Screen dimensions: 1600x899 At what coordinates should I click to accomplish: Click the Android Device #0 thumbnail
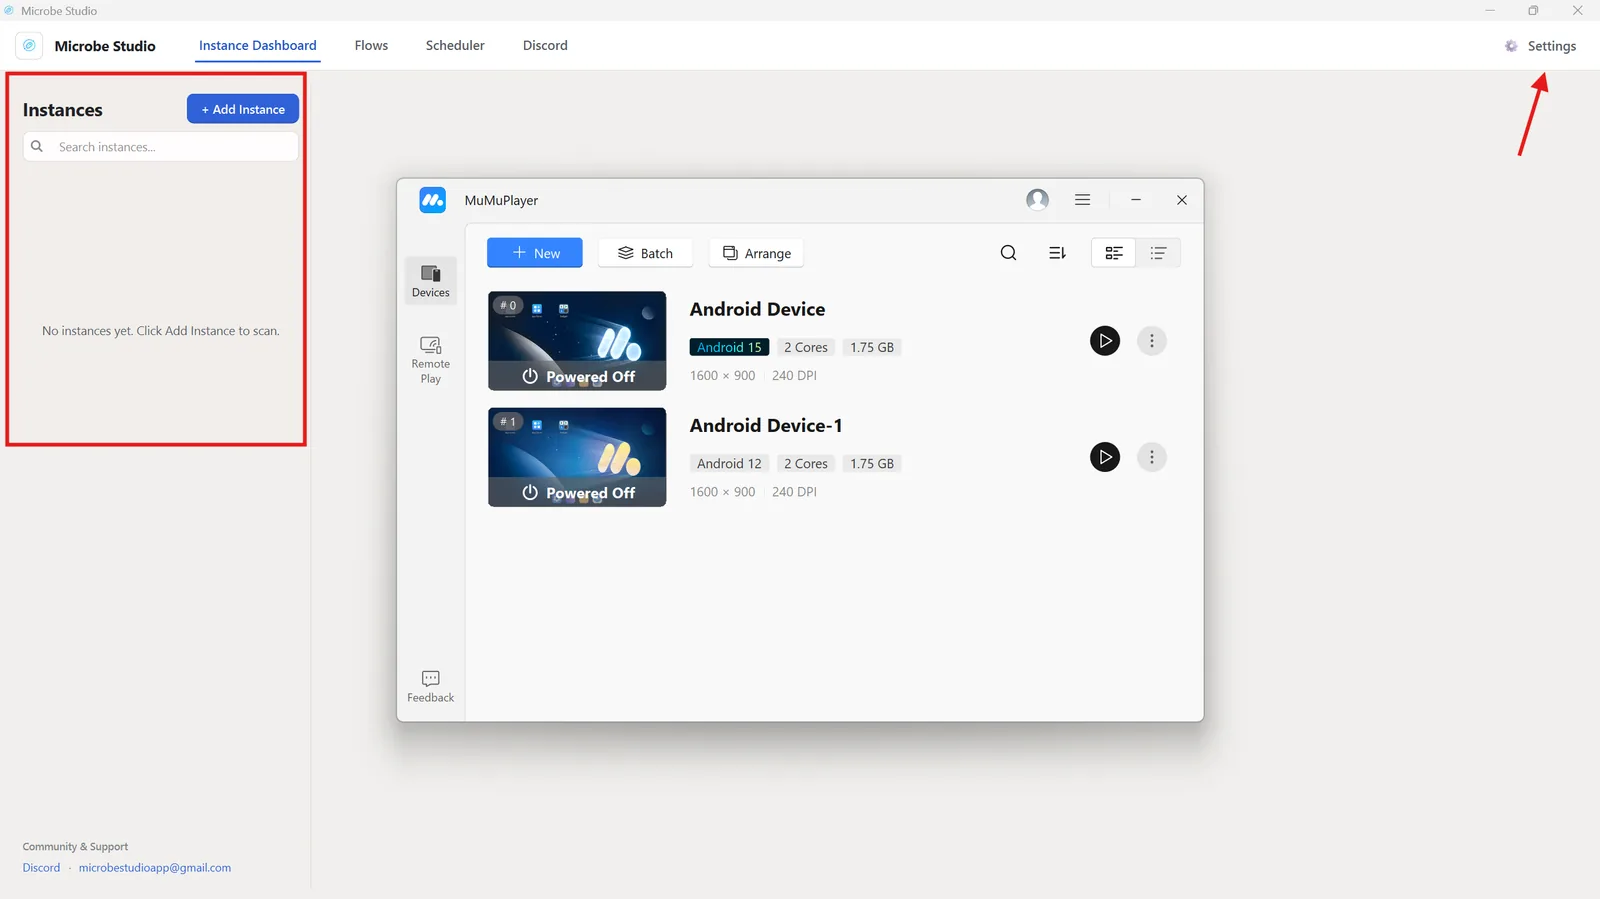click(577, 341)
